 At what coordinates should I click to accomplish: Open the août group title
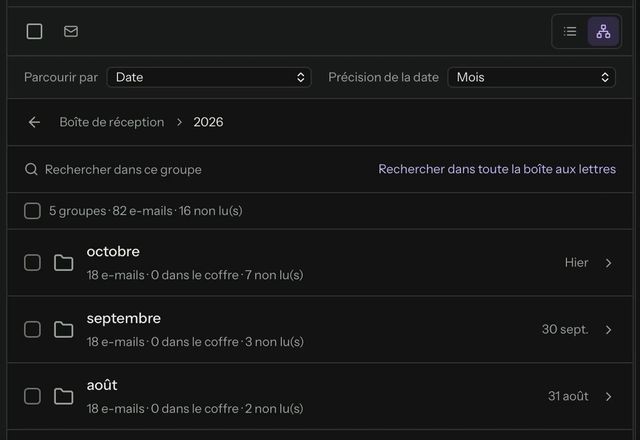pyautogui.click(x=102, y=385)
